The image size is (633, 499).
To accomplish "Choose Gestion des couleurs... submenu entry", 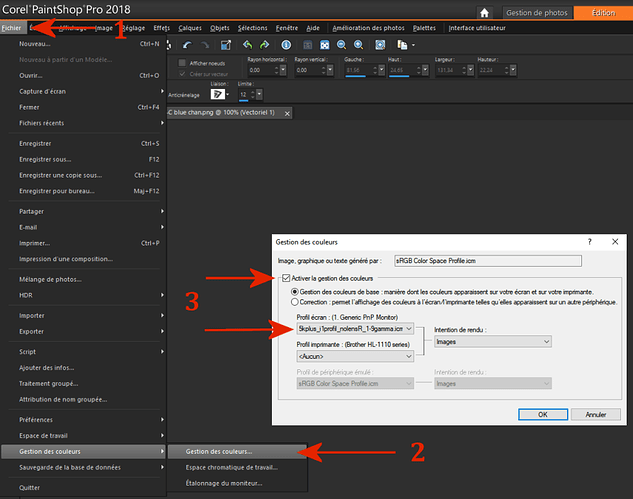I will click(218, 451).
